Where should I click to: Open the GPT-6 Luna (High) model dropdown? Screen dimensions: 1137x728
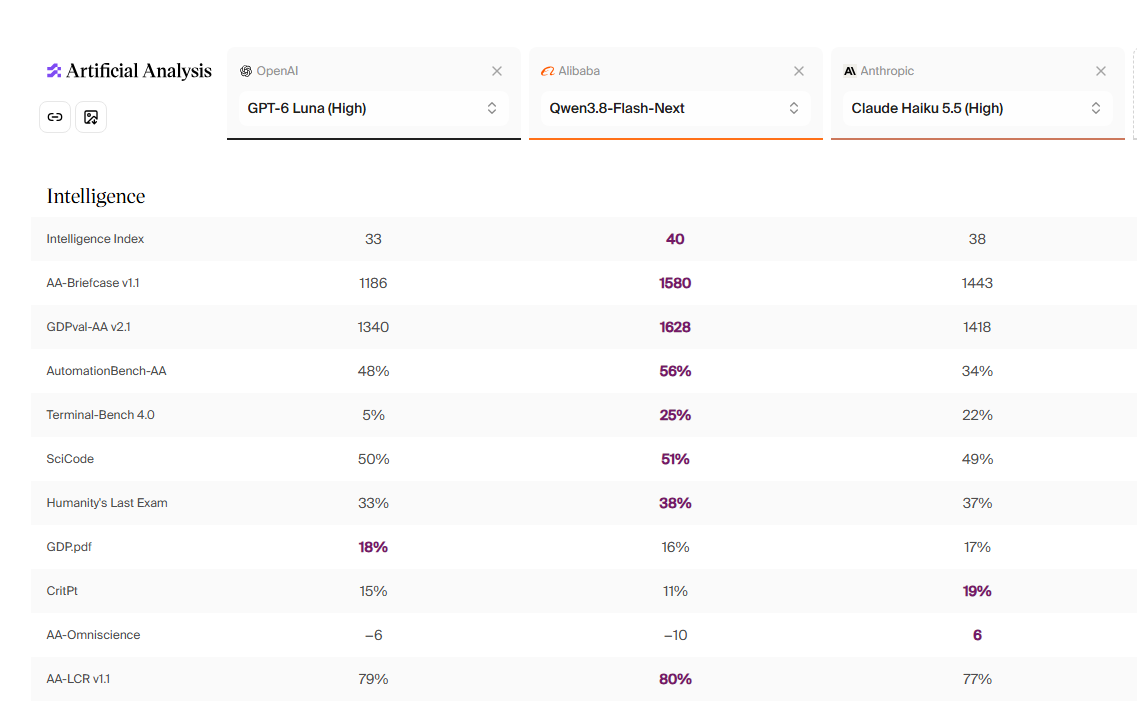point(373,108)
